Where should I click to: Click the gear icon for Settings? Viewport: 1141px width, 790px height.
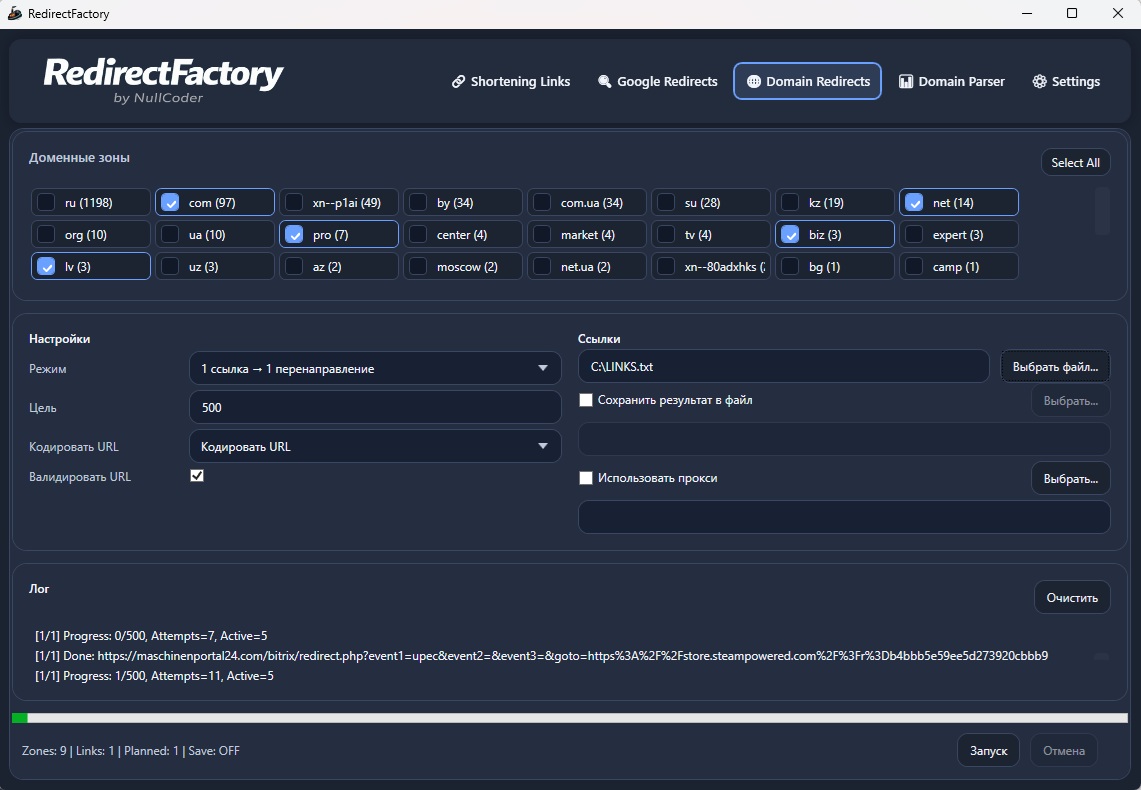click(1039, 82)
